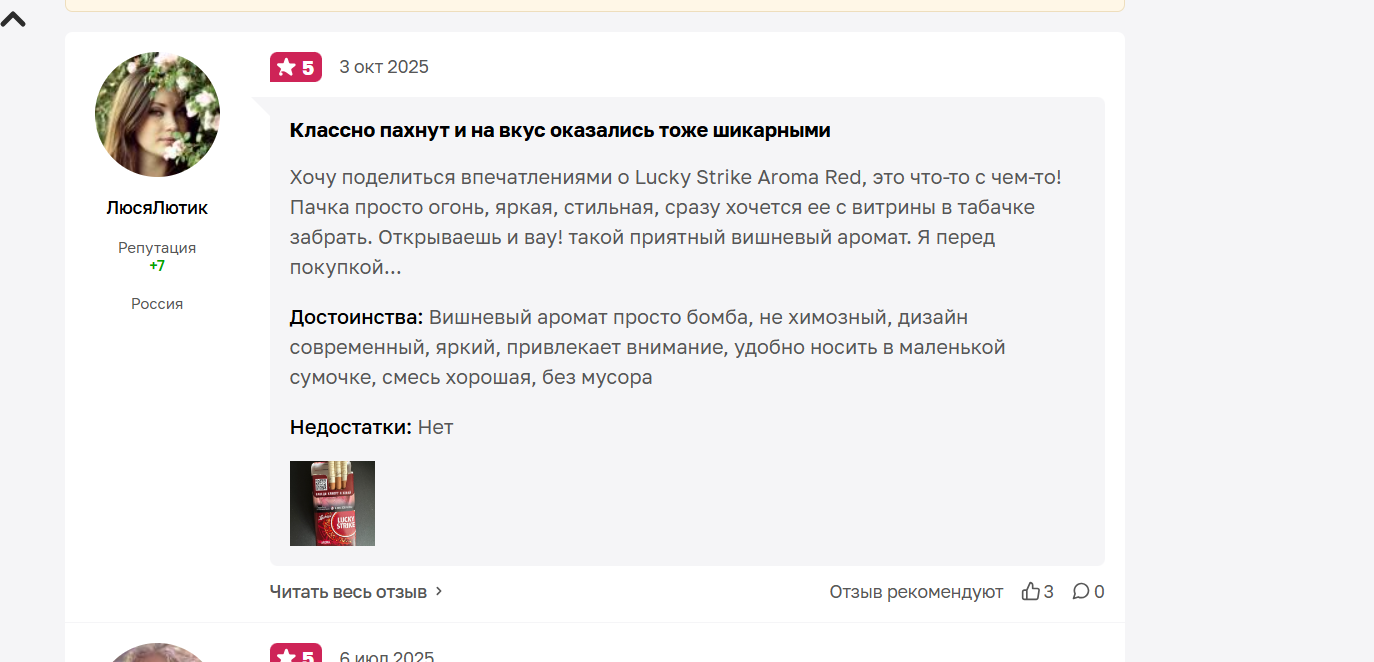Click the comments speech bubble icon
This screenshot has width=1374, height=662.
coord(1081,592)
